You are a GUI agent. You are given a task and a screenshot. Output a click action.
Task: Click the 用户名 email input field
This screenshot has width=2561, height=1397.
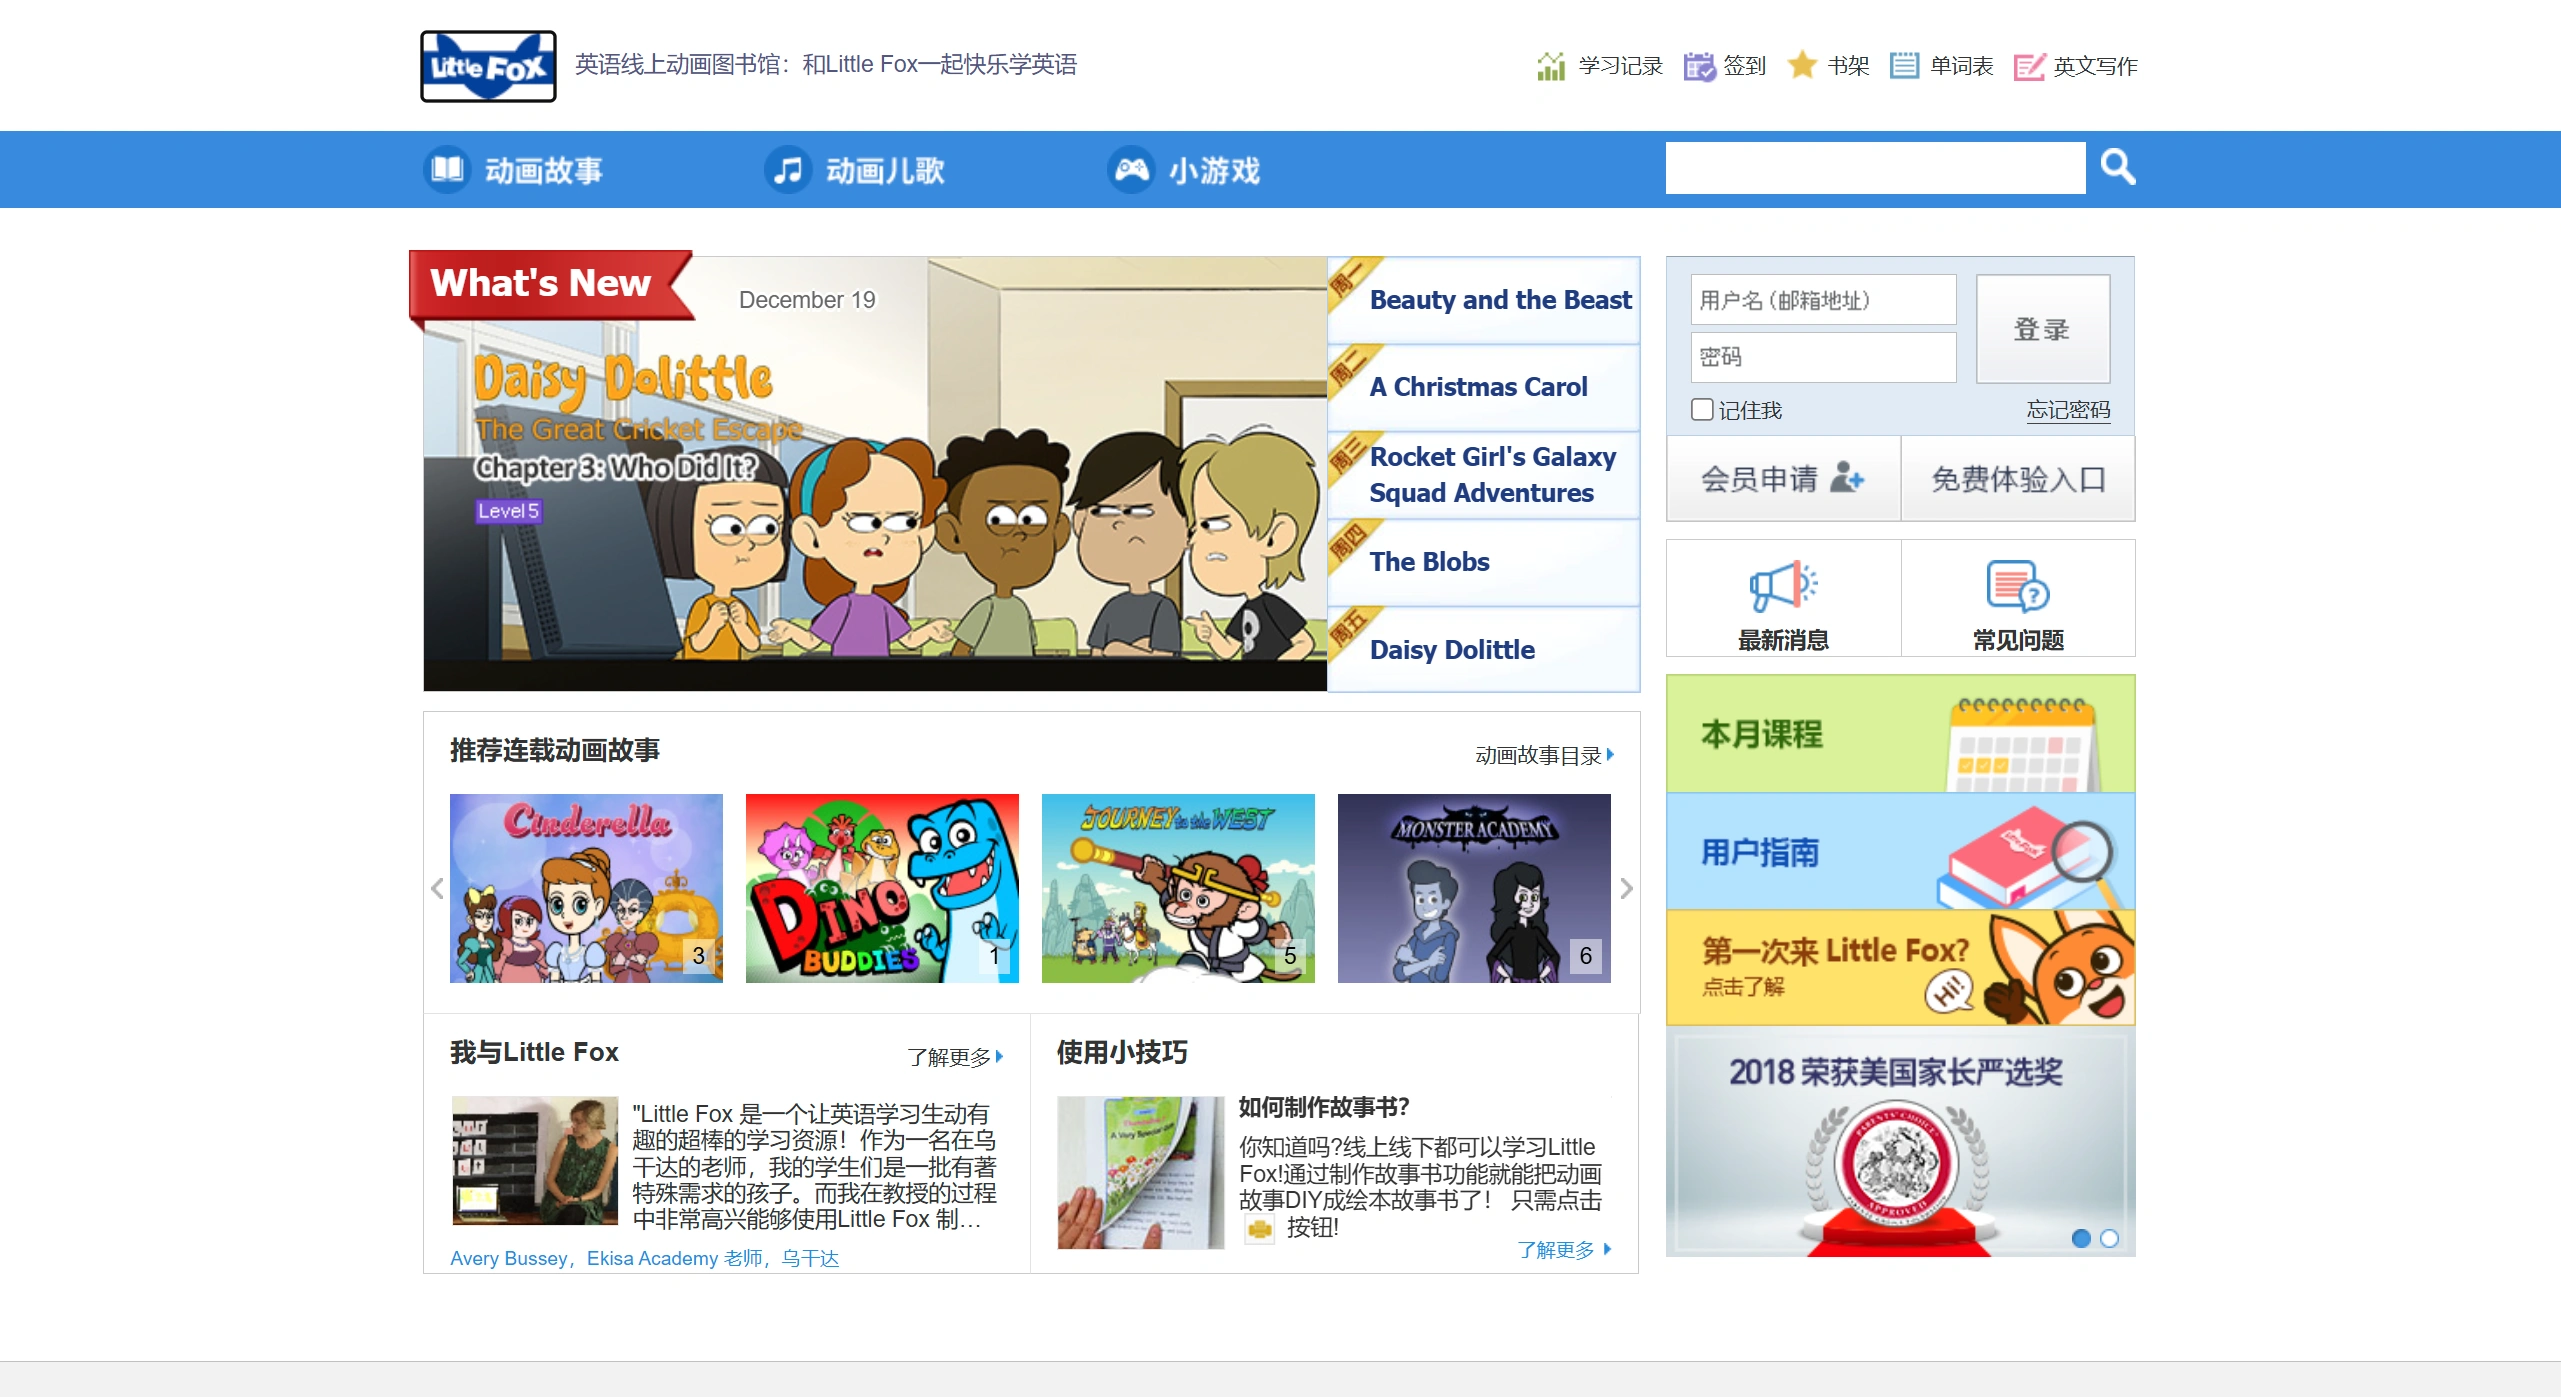pos(1822,300)
